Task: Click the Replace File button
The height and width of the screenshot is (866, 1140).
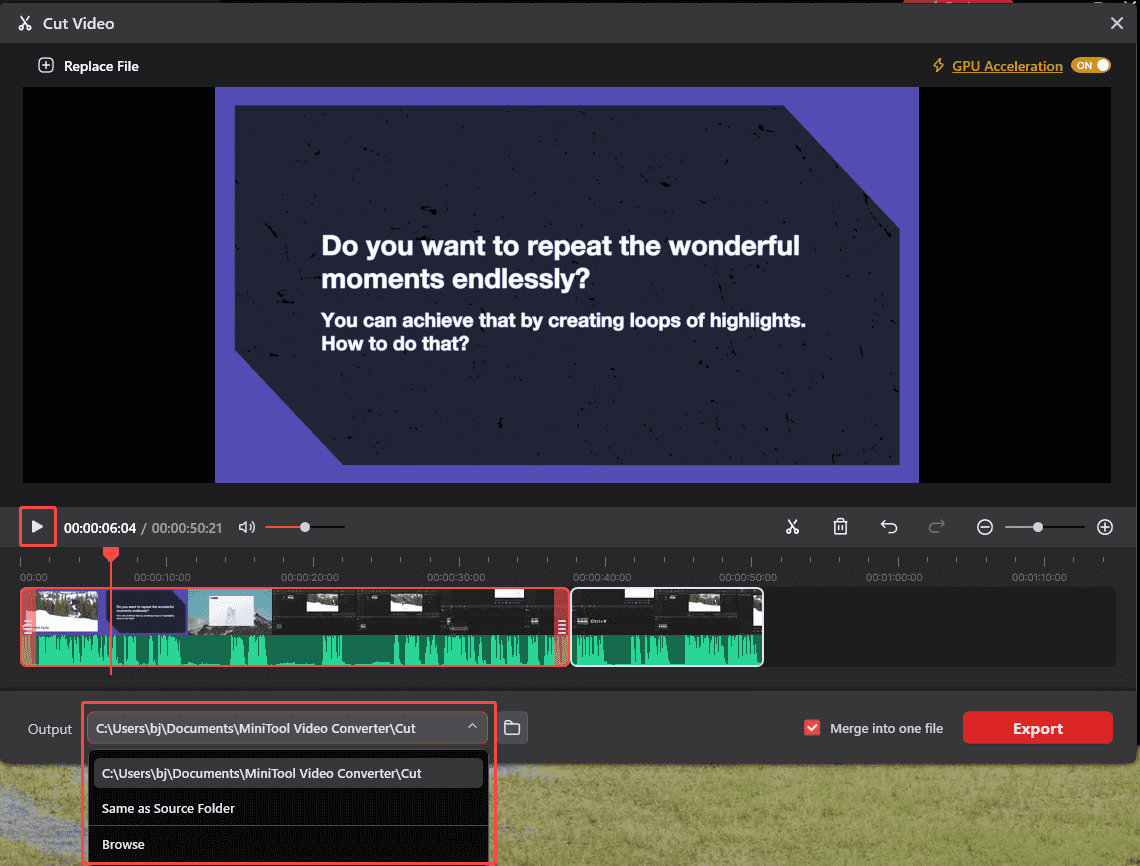Action: [x=88, y=66]
